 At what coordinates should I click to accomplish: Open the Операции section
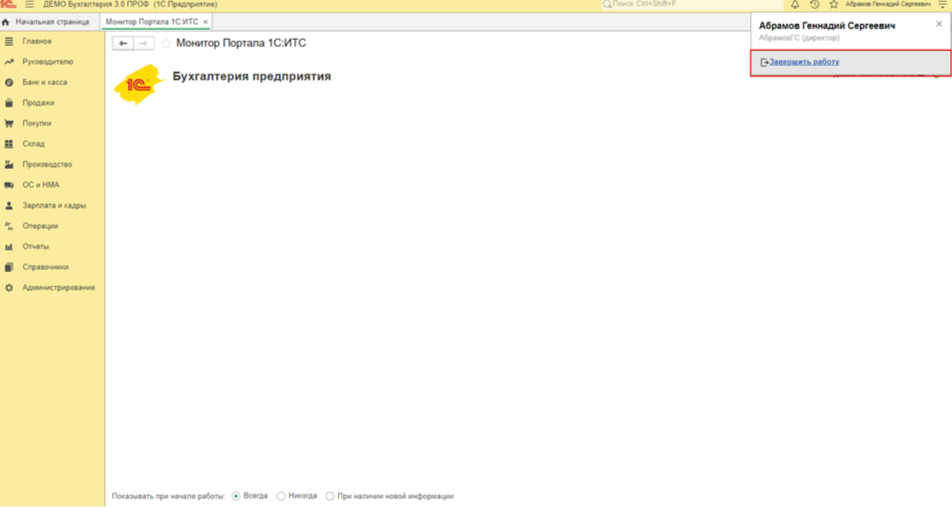coord(40,226)
